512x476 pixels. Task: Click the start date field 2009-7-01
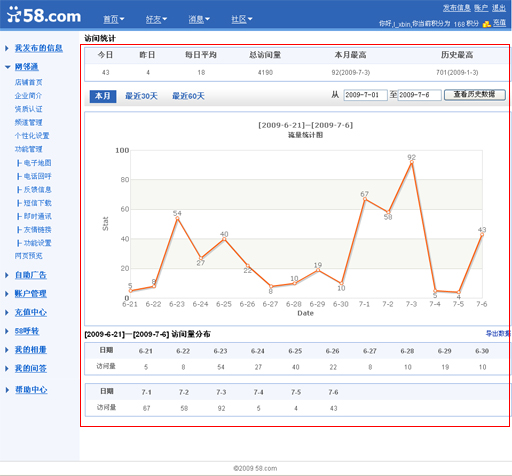pos(366,95)
